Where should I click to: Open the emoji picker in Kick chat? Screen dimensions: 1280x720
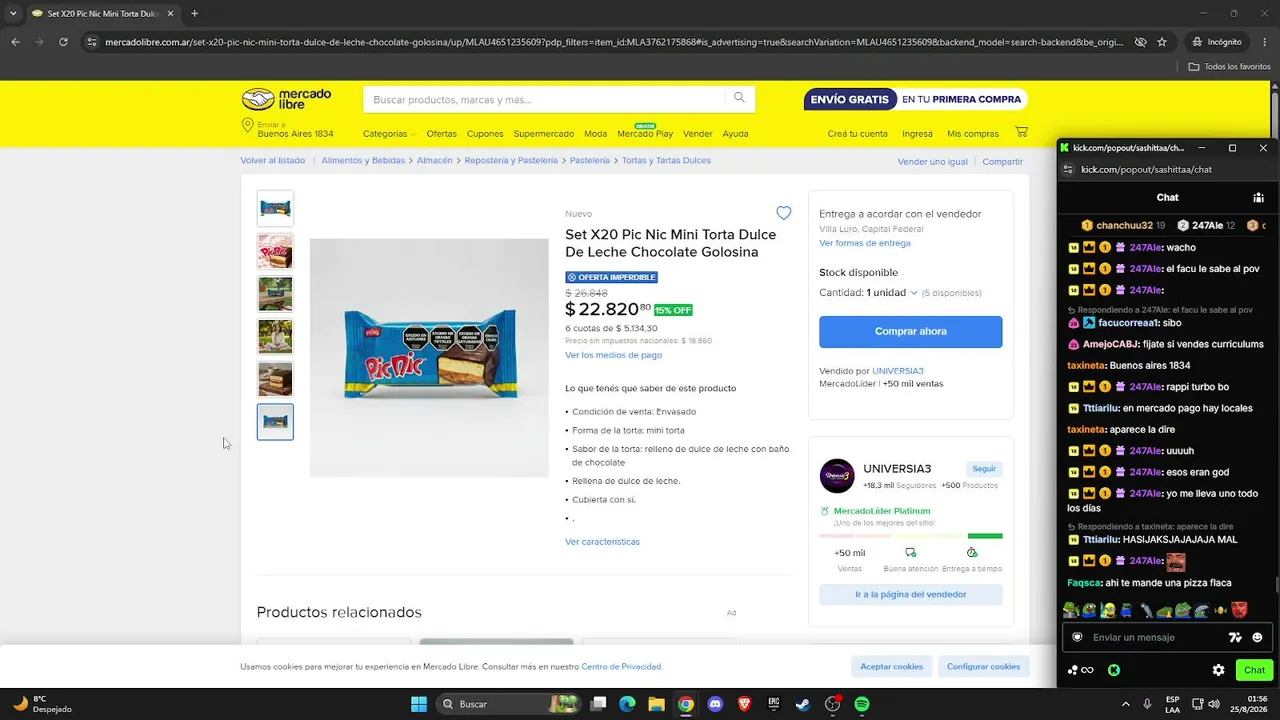pos(1257,637)
